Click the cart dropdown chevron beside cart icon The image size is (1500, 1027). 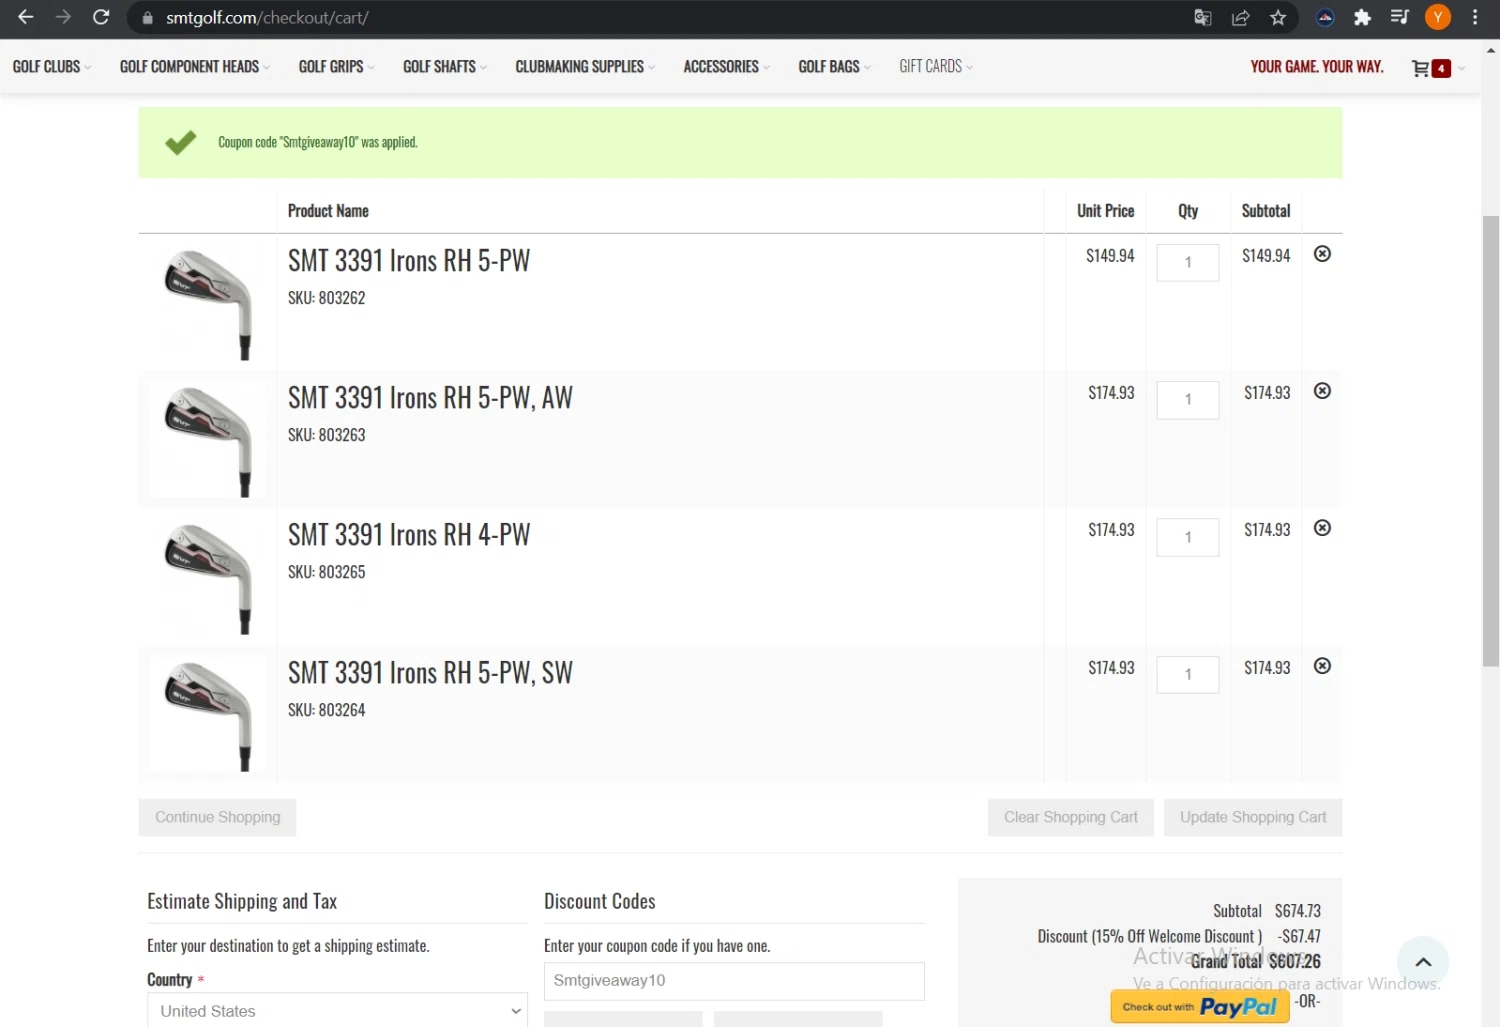click(1461, 69)
